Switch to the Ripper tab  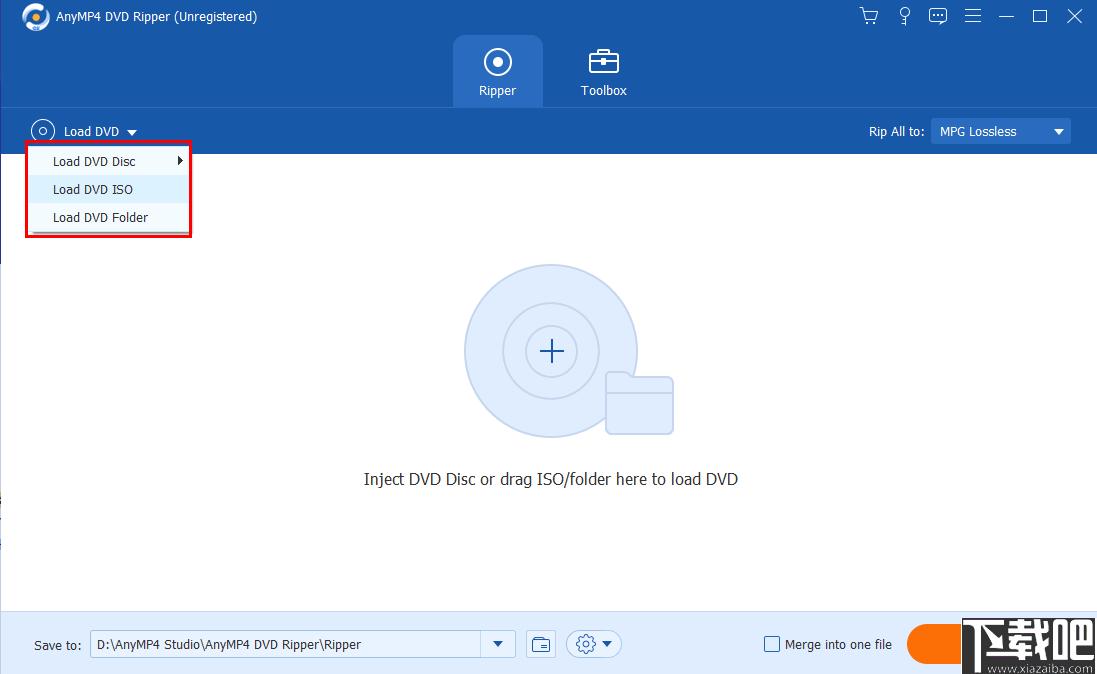pyautogui.click(x=497, y=71)
